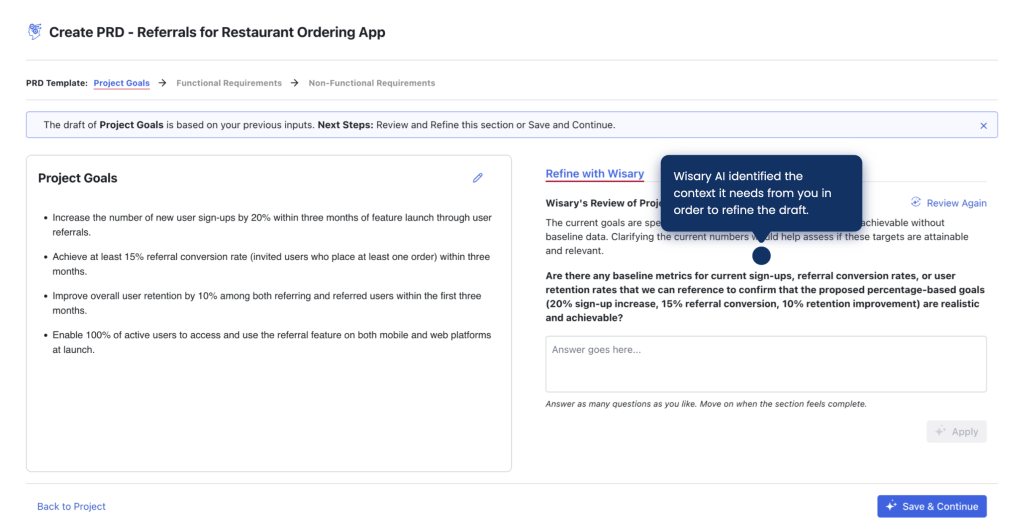This screenshot has height=532, width=1024.
Task: Go to the Functional Requirements step
Action: coord(229,83)
